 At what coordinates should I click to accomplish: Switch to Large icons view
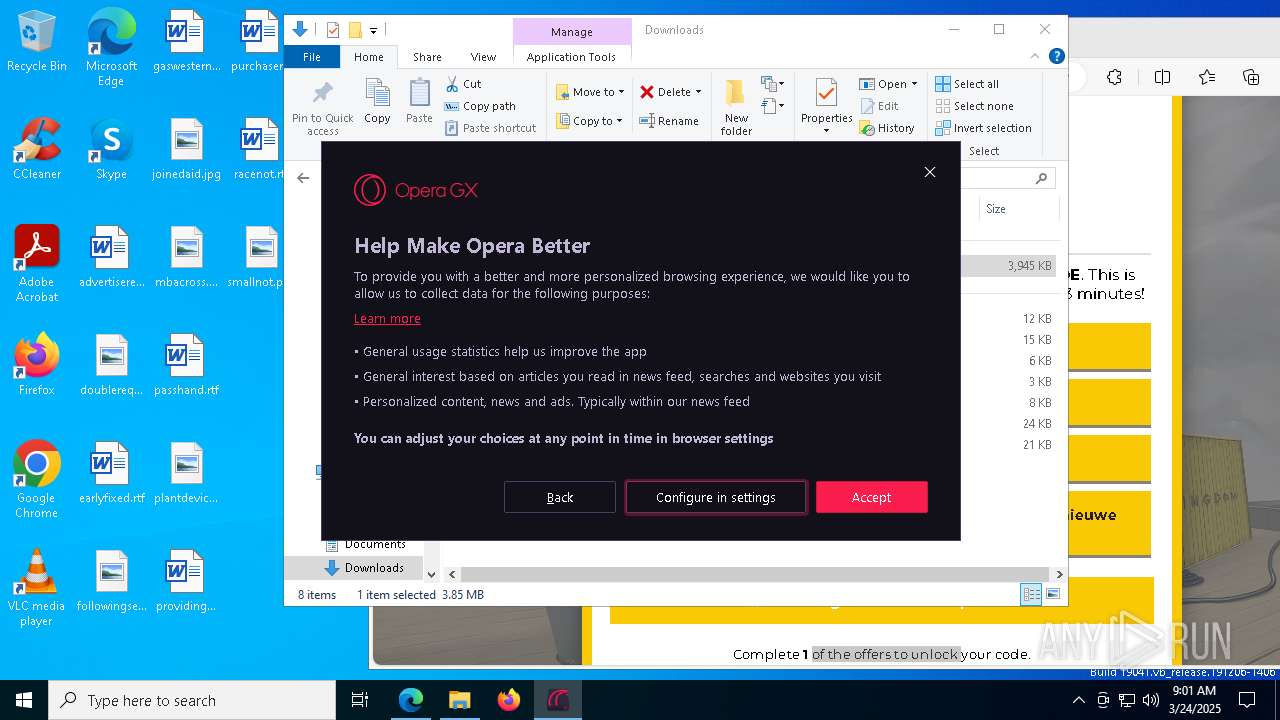[x=1052, y=594]
